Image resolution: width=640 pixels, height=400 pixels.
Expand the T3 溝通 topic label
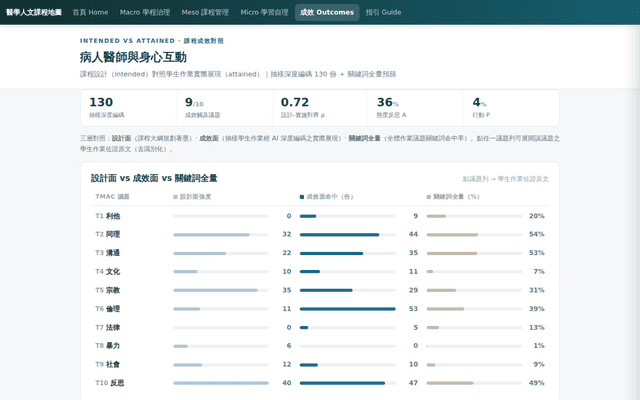[108, 253]
